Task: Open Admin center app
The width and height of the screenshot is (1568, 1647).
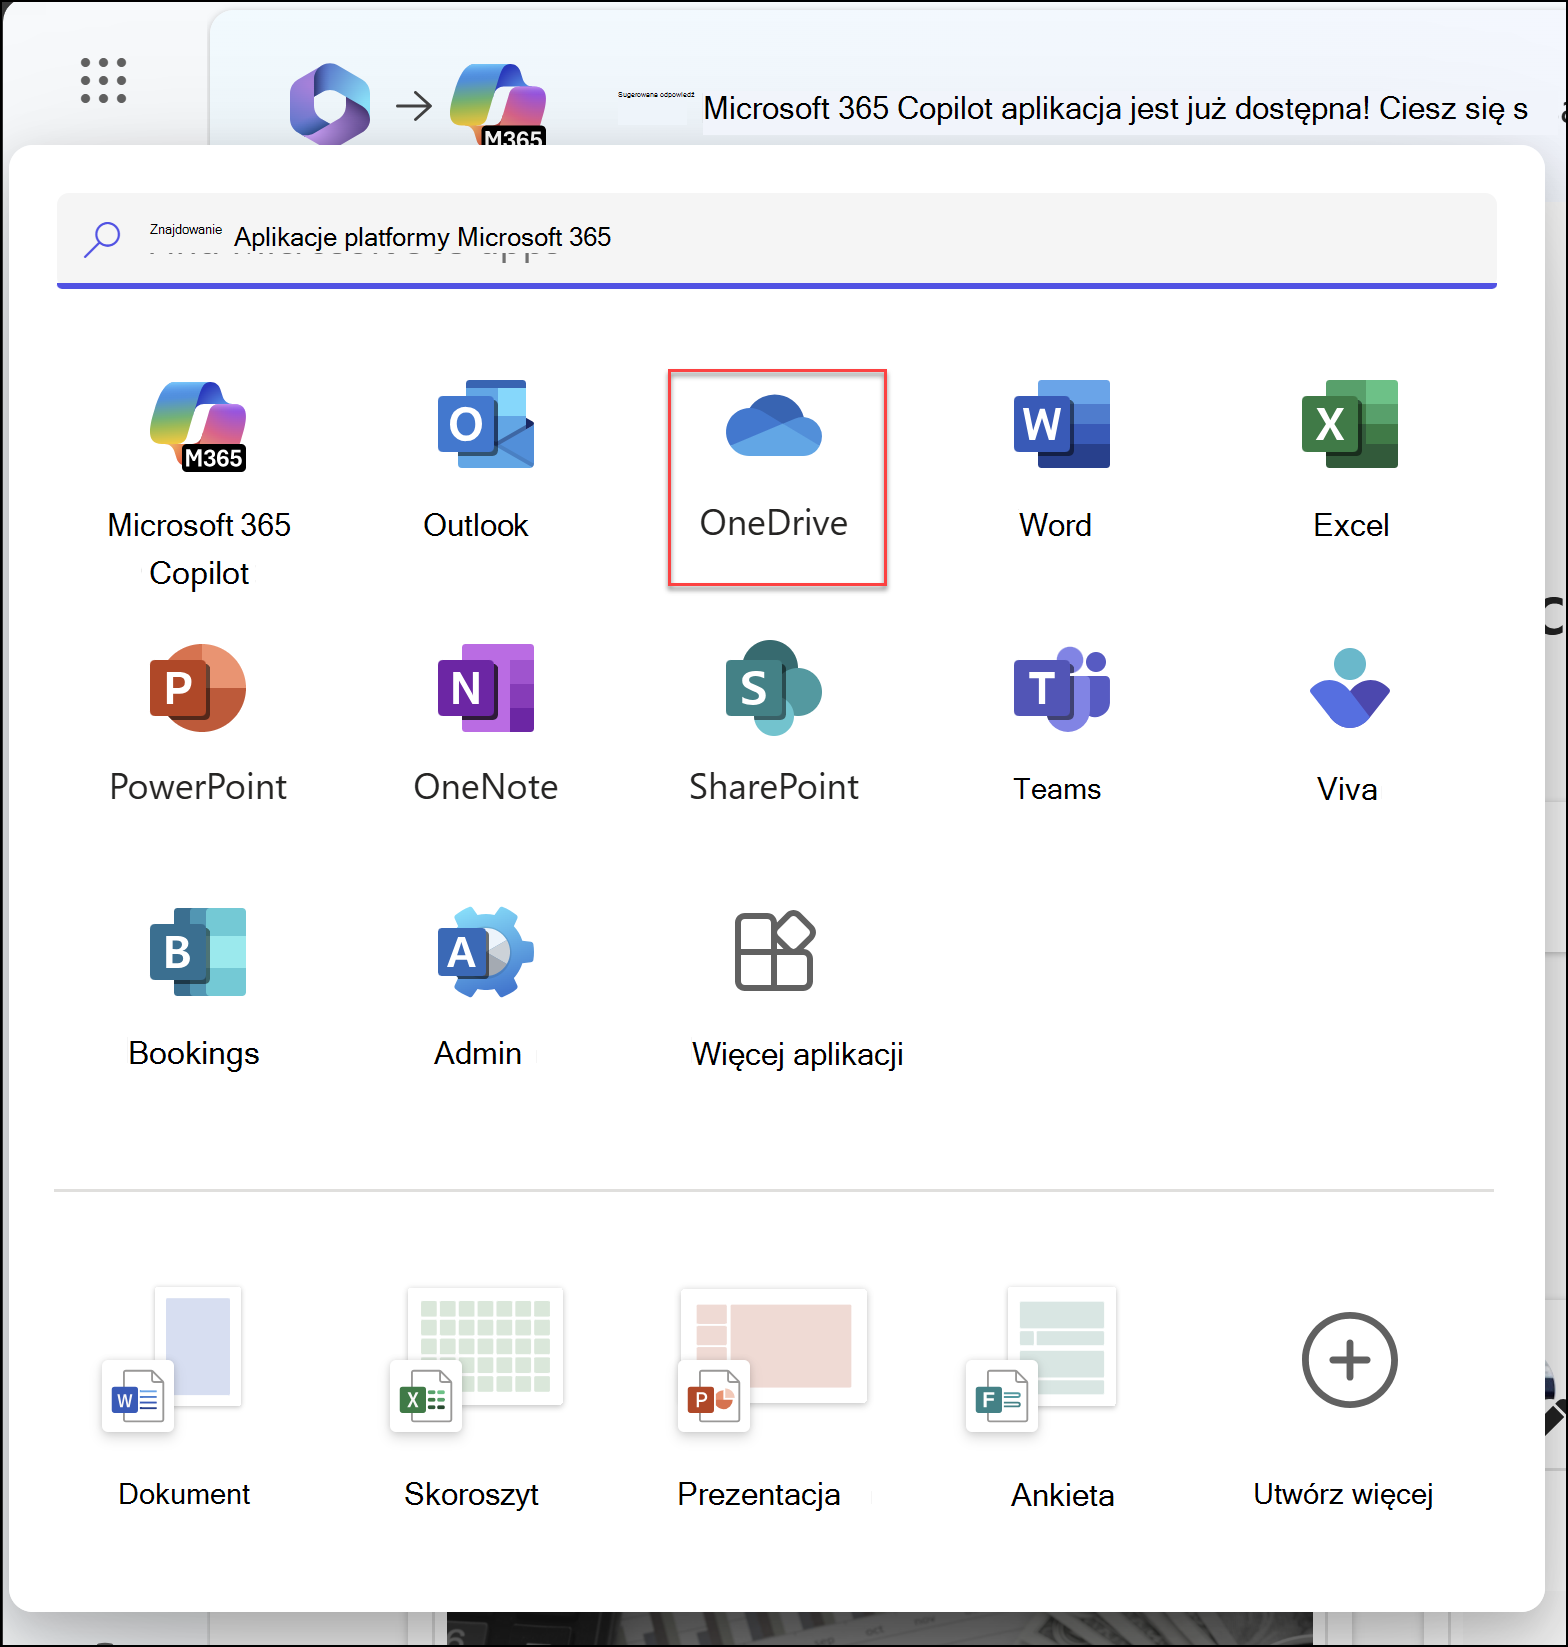Action: (x=485, y=988)
